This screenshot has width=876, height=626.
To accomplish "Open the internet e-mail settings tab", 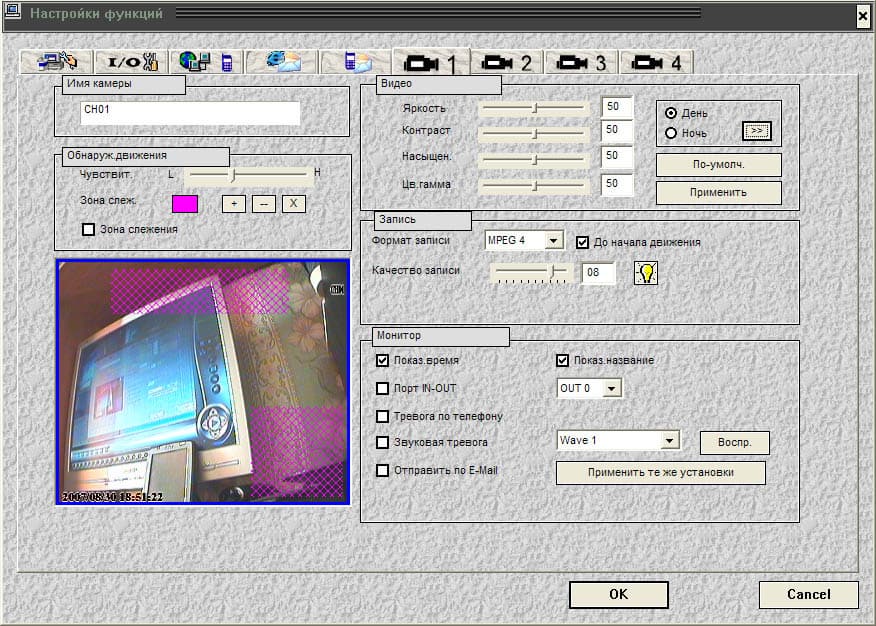I will [281, 62].
